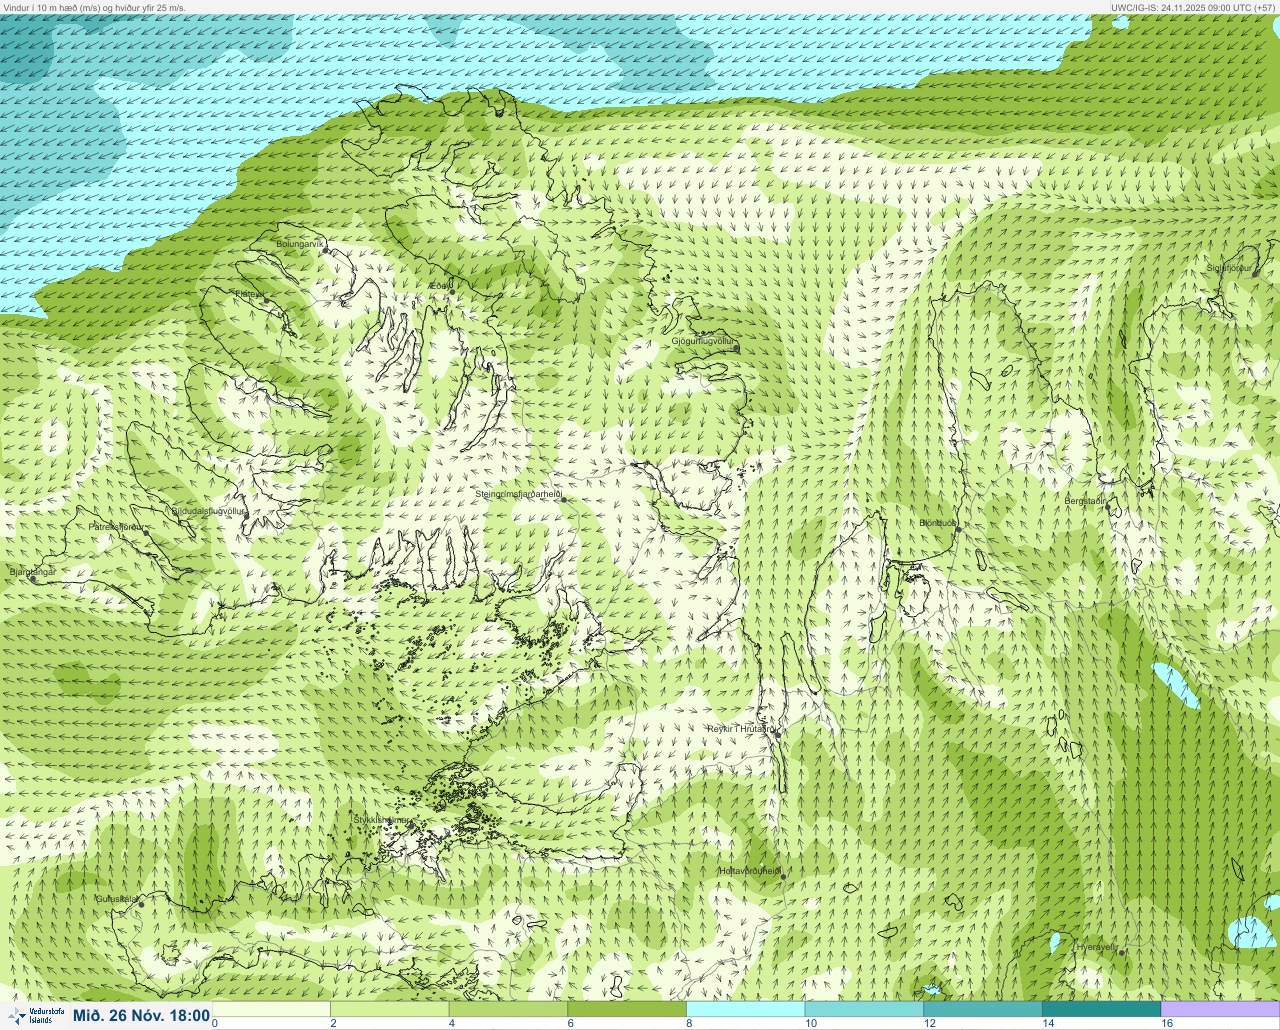Click the forecast time 'Mið. 26 Nóv. 18:00'
The width and height of the screenshot is (1280, 1030).
tap(141, 1016)
